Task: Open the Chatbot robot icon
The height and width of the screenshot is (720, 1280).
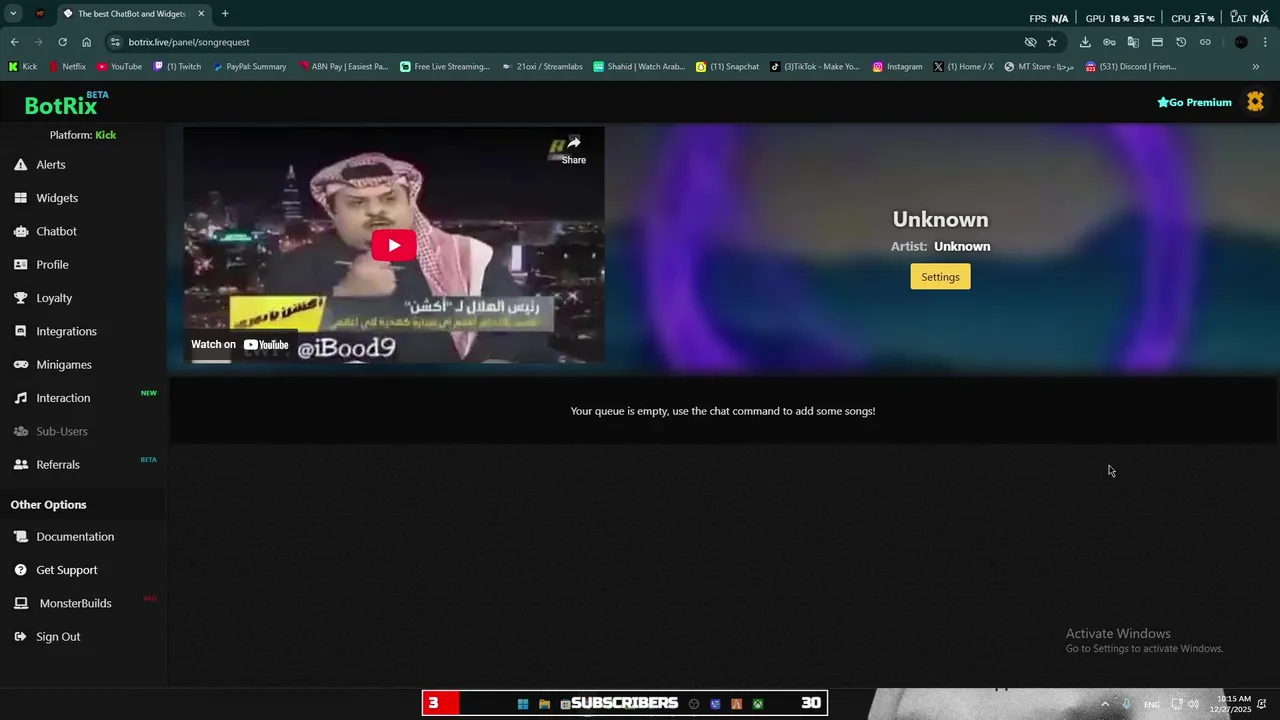Action: (x=20, y=231)
